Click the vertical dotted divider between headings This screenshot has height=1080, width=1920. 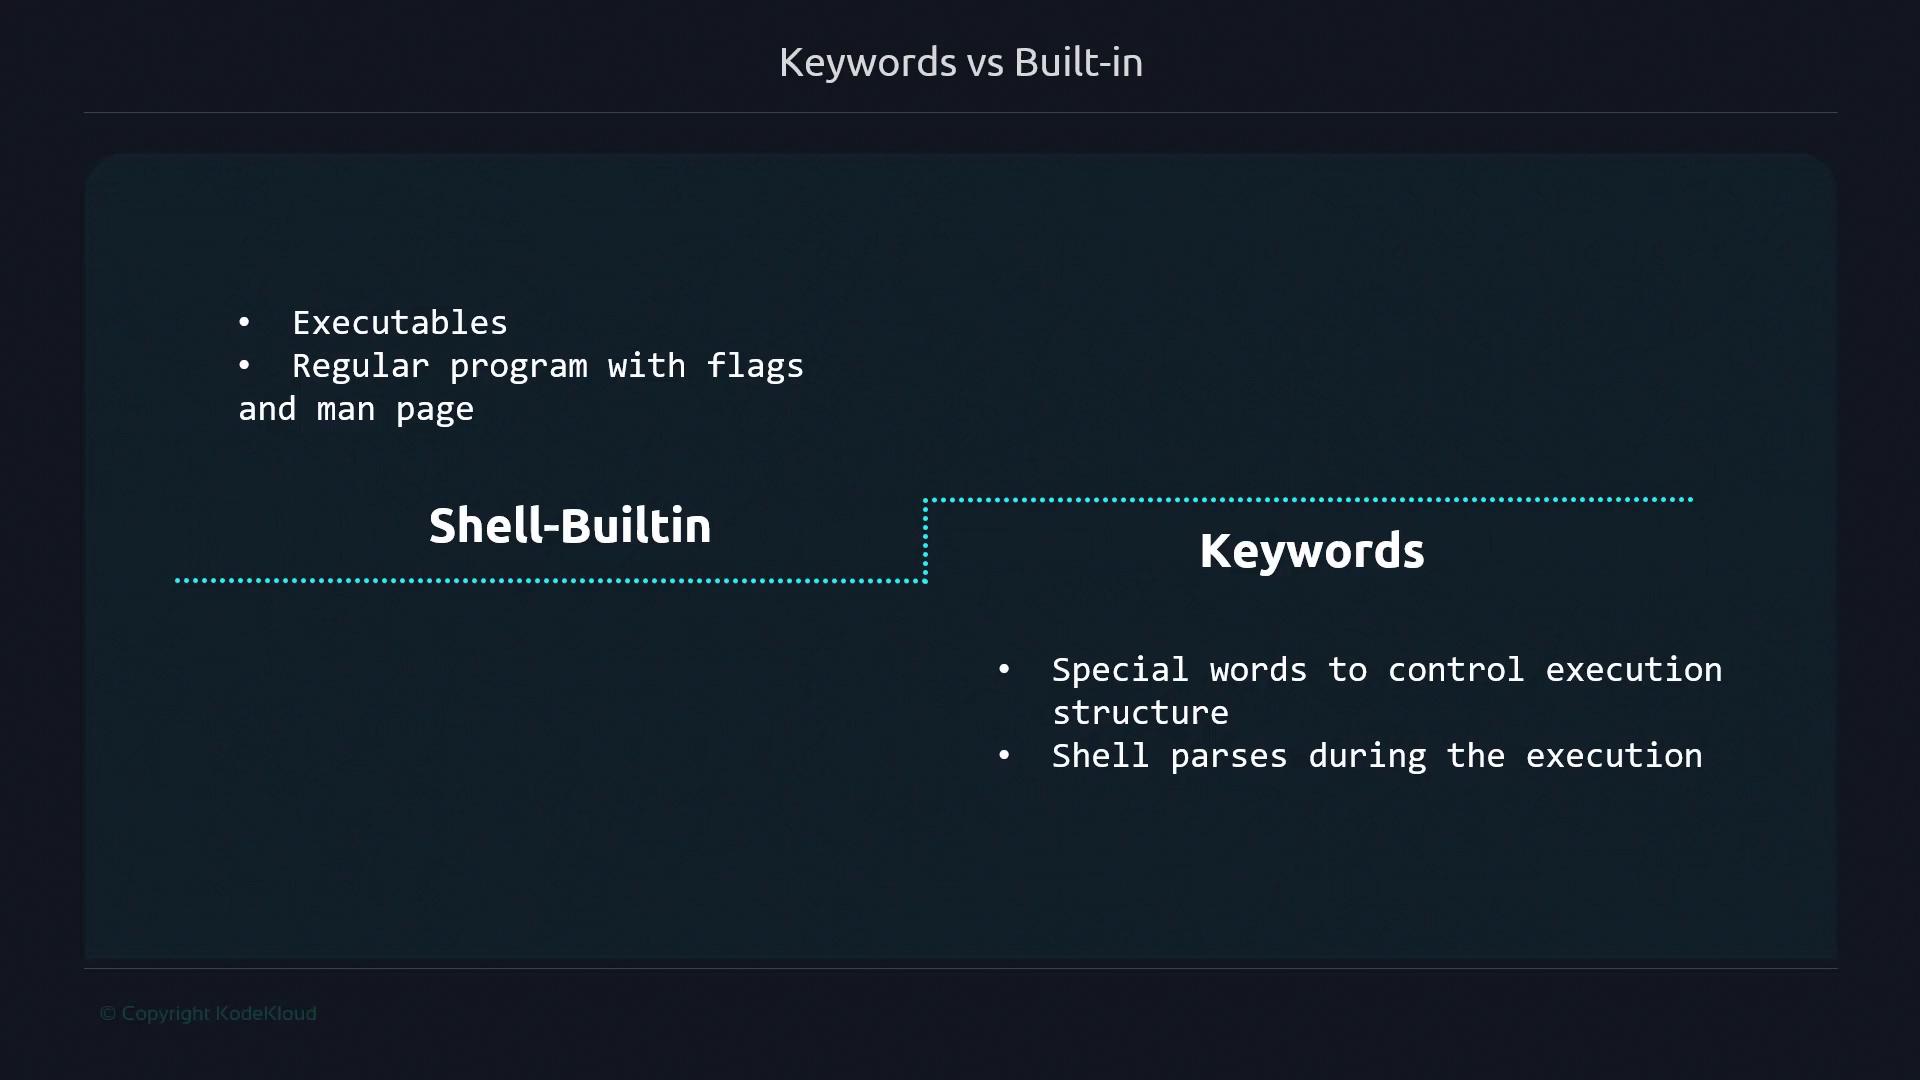[x=925, y=540]
